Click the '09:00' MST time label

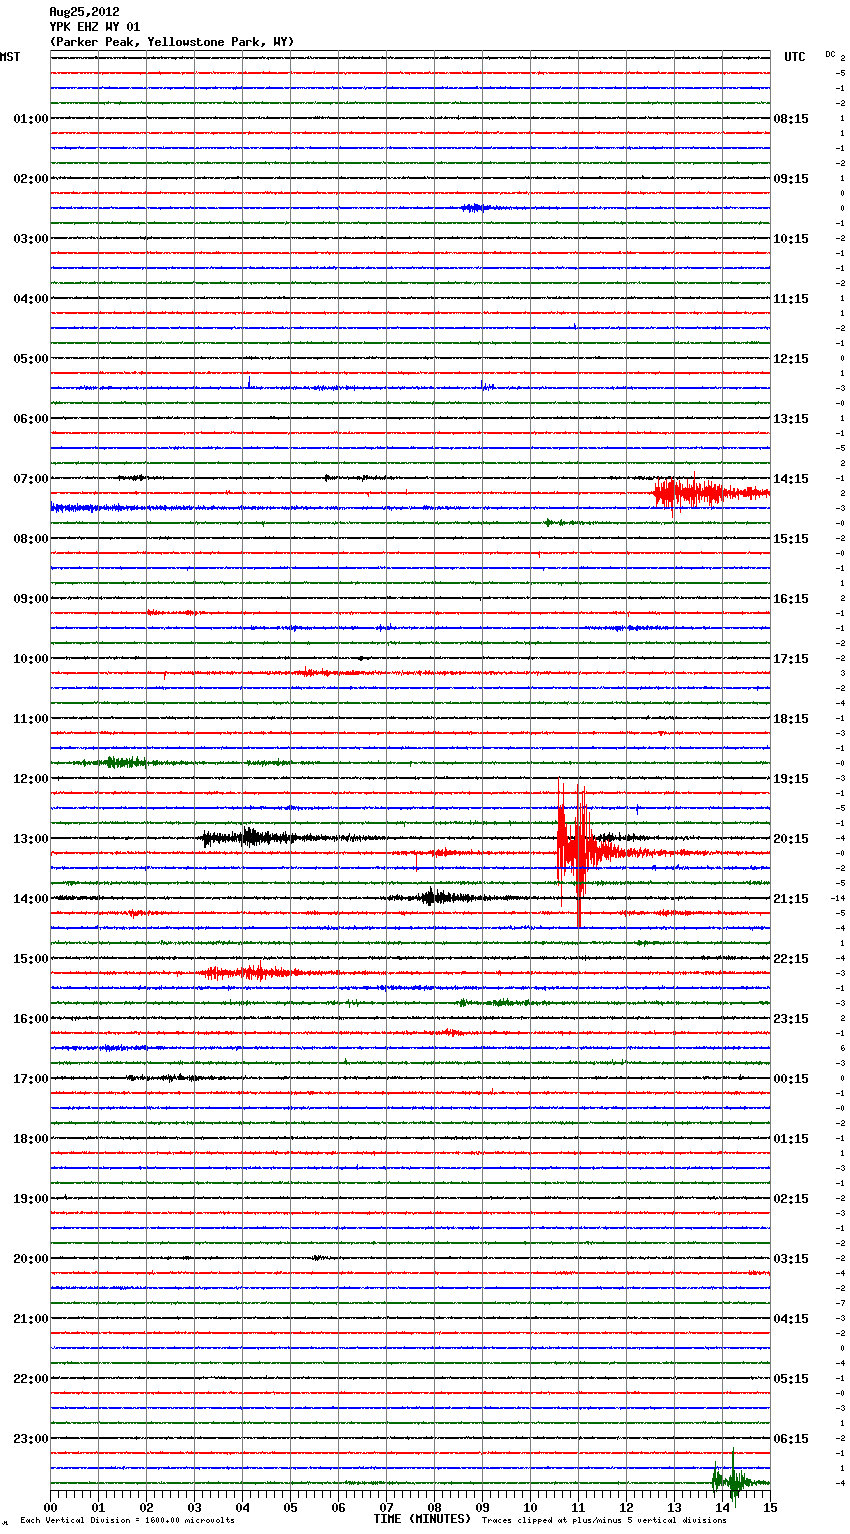point(31,599)
